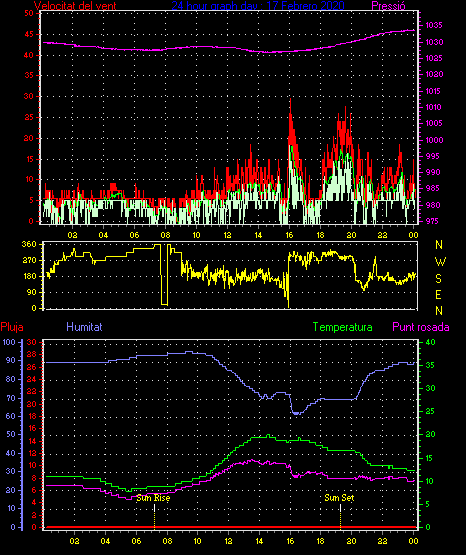Click humidity axis value 50
The height and width of the screenshot is (555, 466).
(x=11, y=434)
